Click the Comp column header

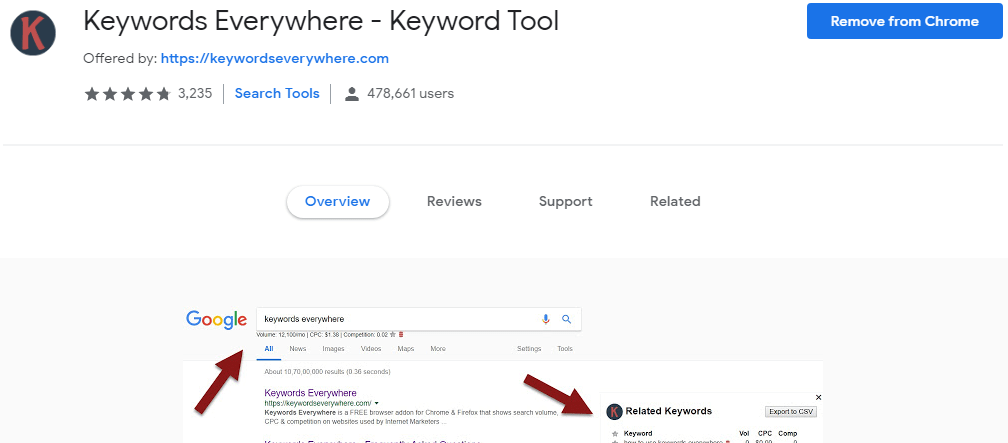(x=788, y=434)
